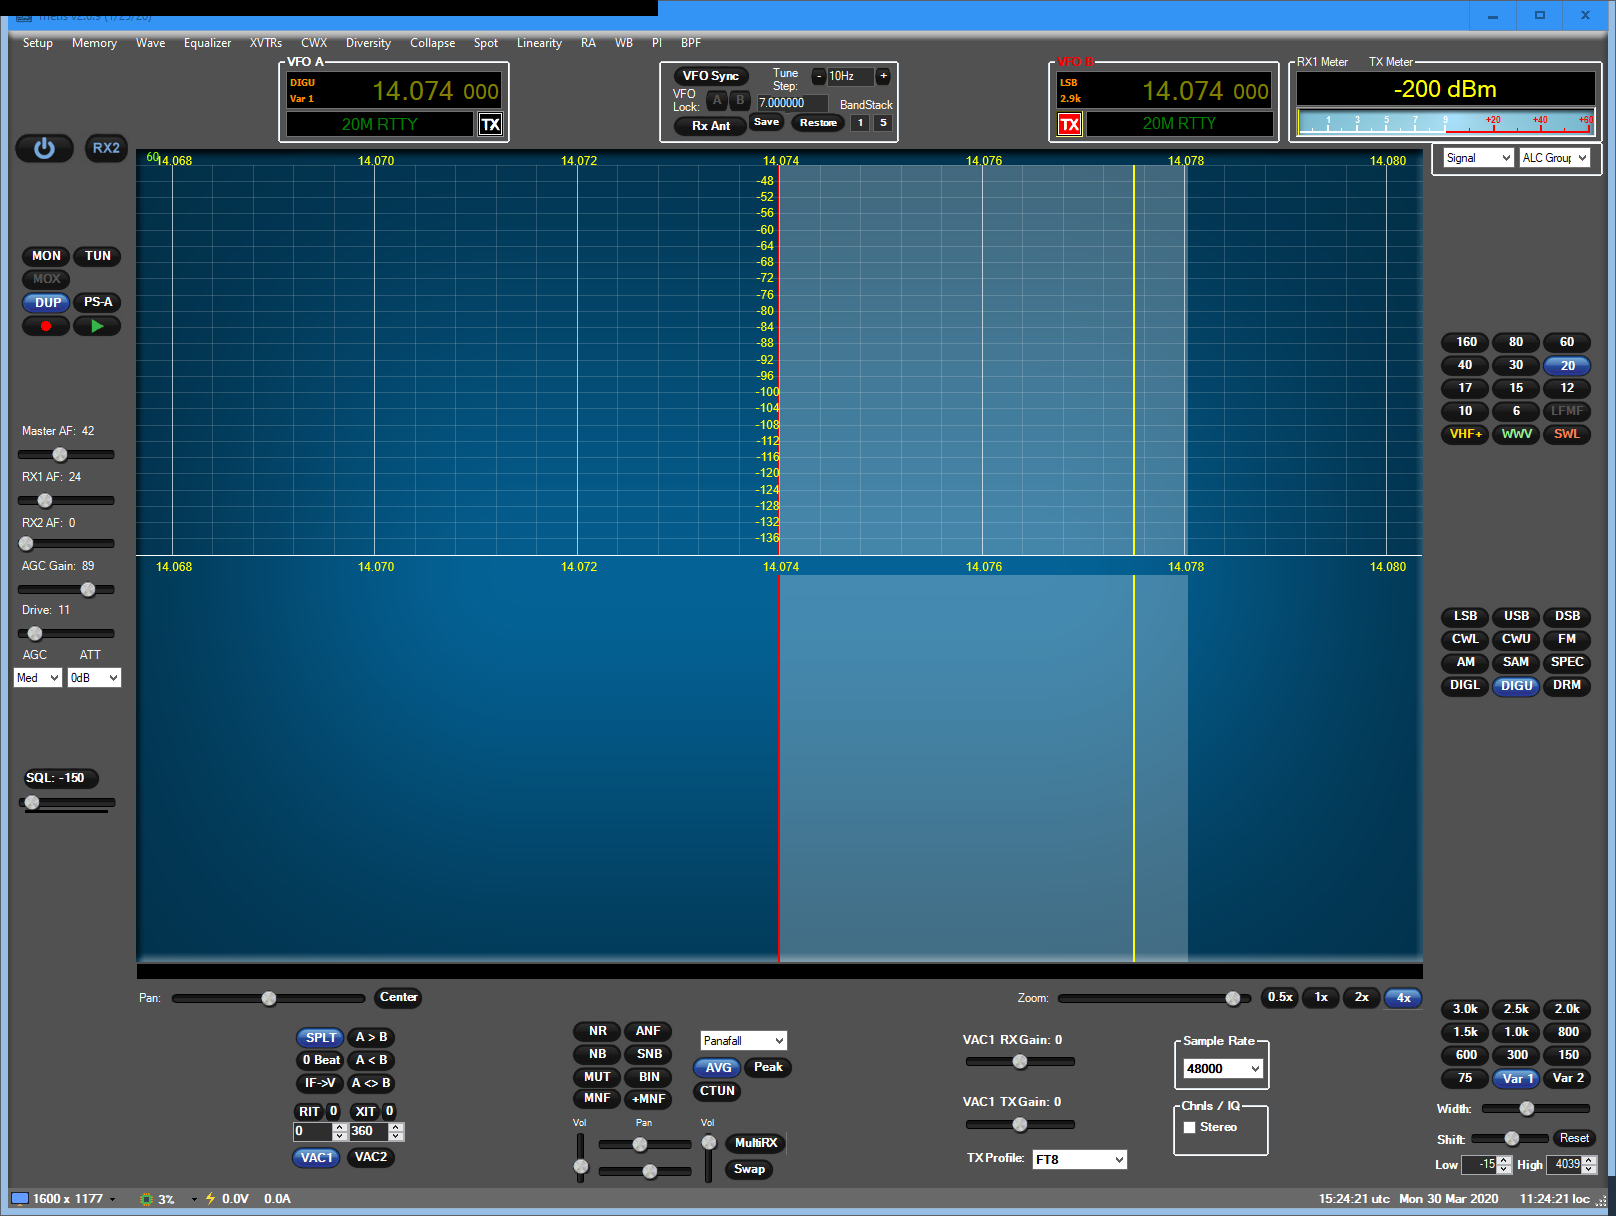Enable VAC2 virtual audio cable
Image resolution: width=1616 pixels, height=1216 pixels.
click(x=370, y=1157)
